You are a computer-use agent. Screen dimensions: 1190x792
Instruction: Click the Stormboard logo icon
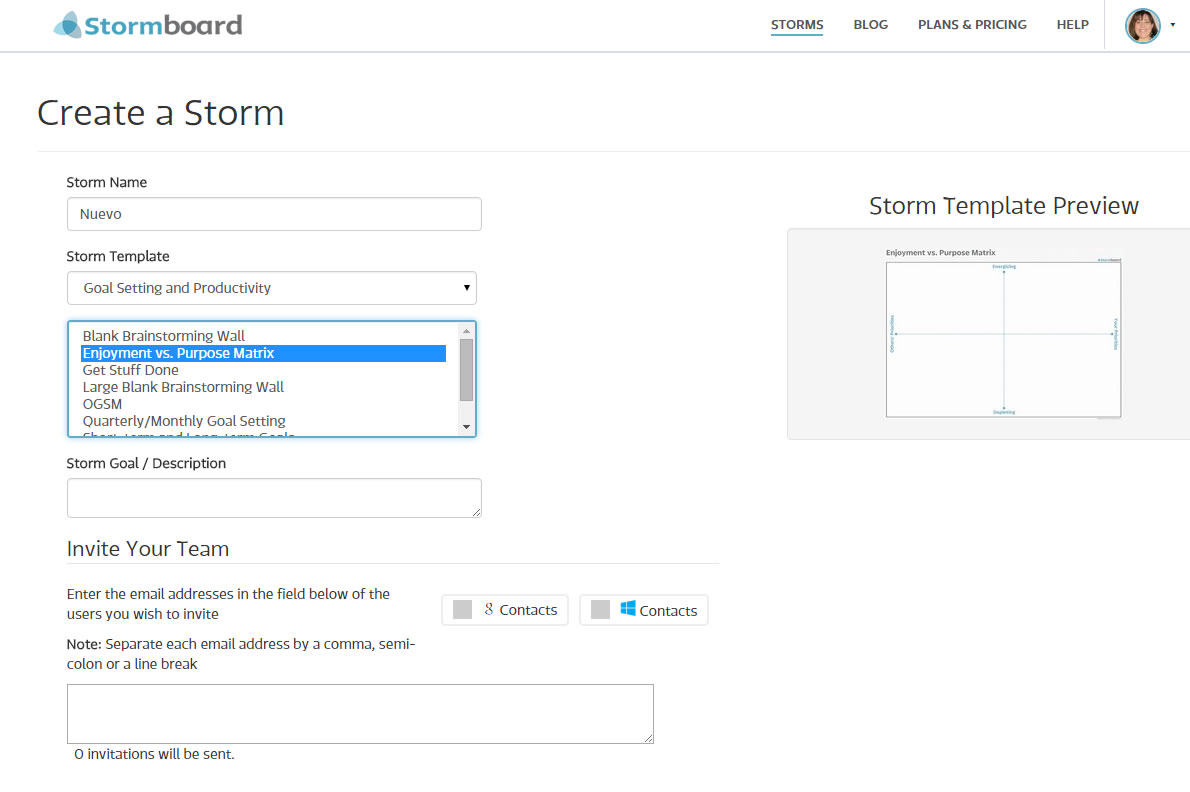click(67, 25)
